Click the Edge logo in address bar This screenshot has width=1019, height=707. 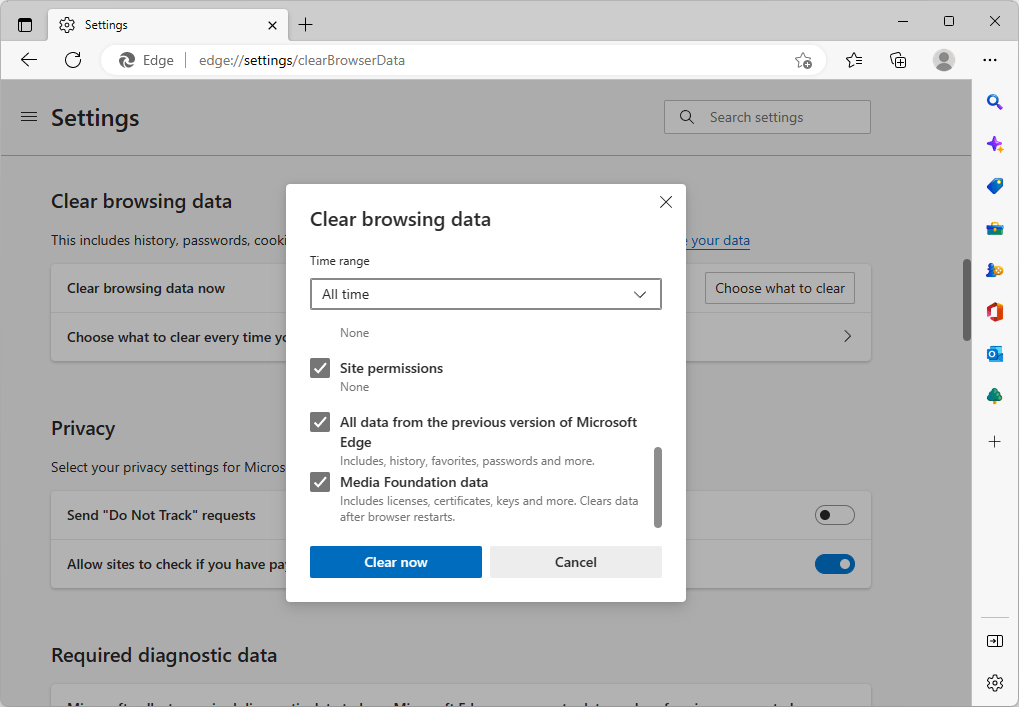(x=127, y=60)
